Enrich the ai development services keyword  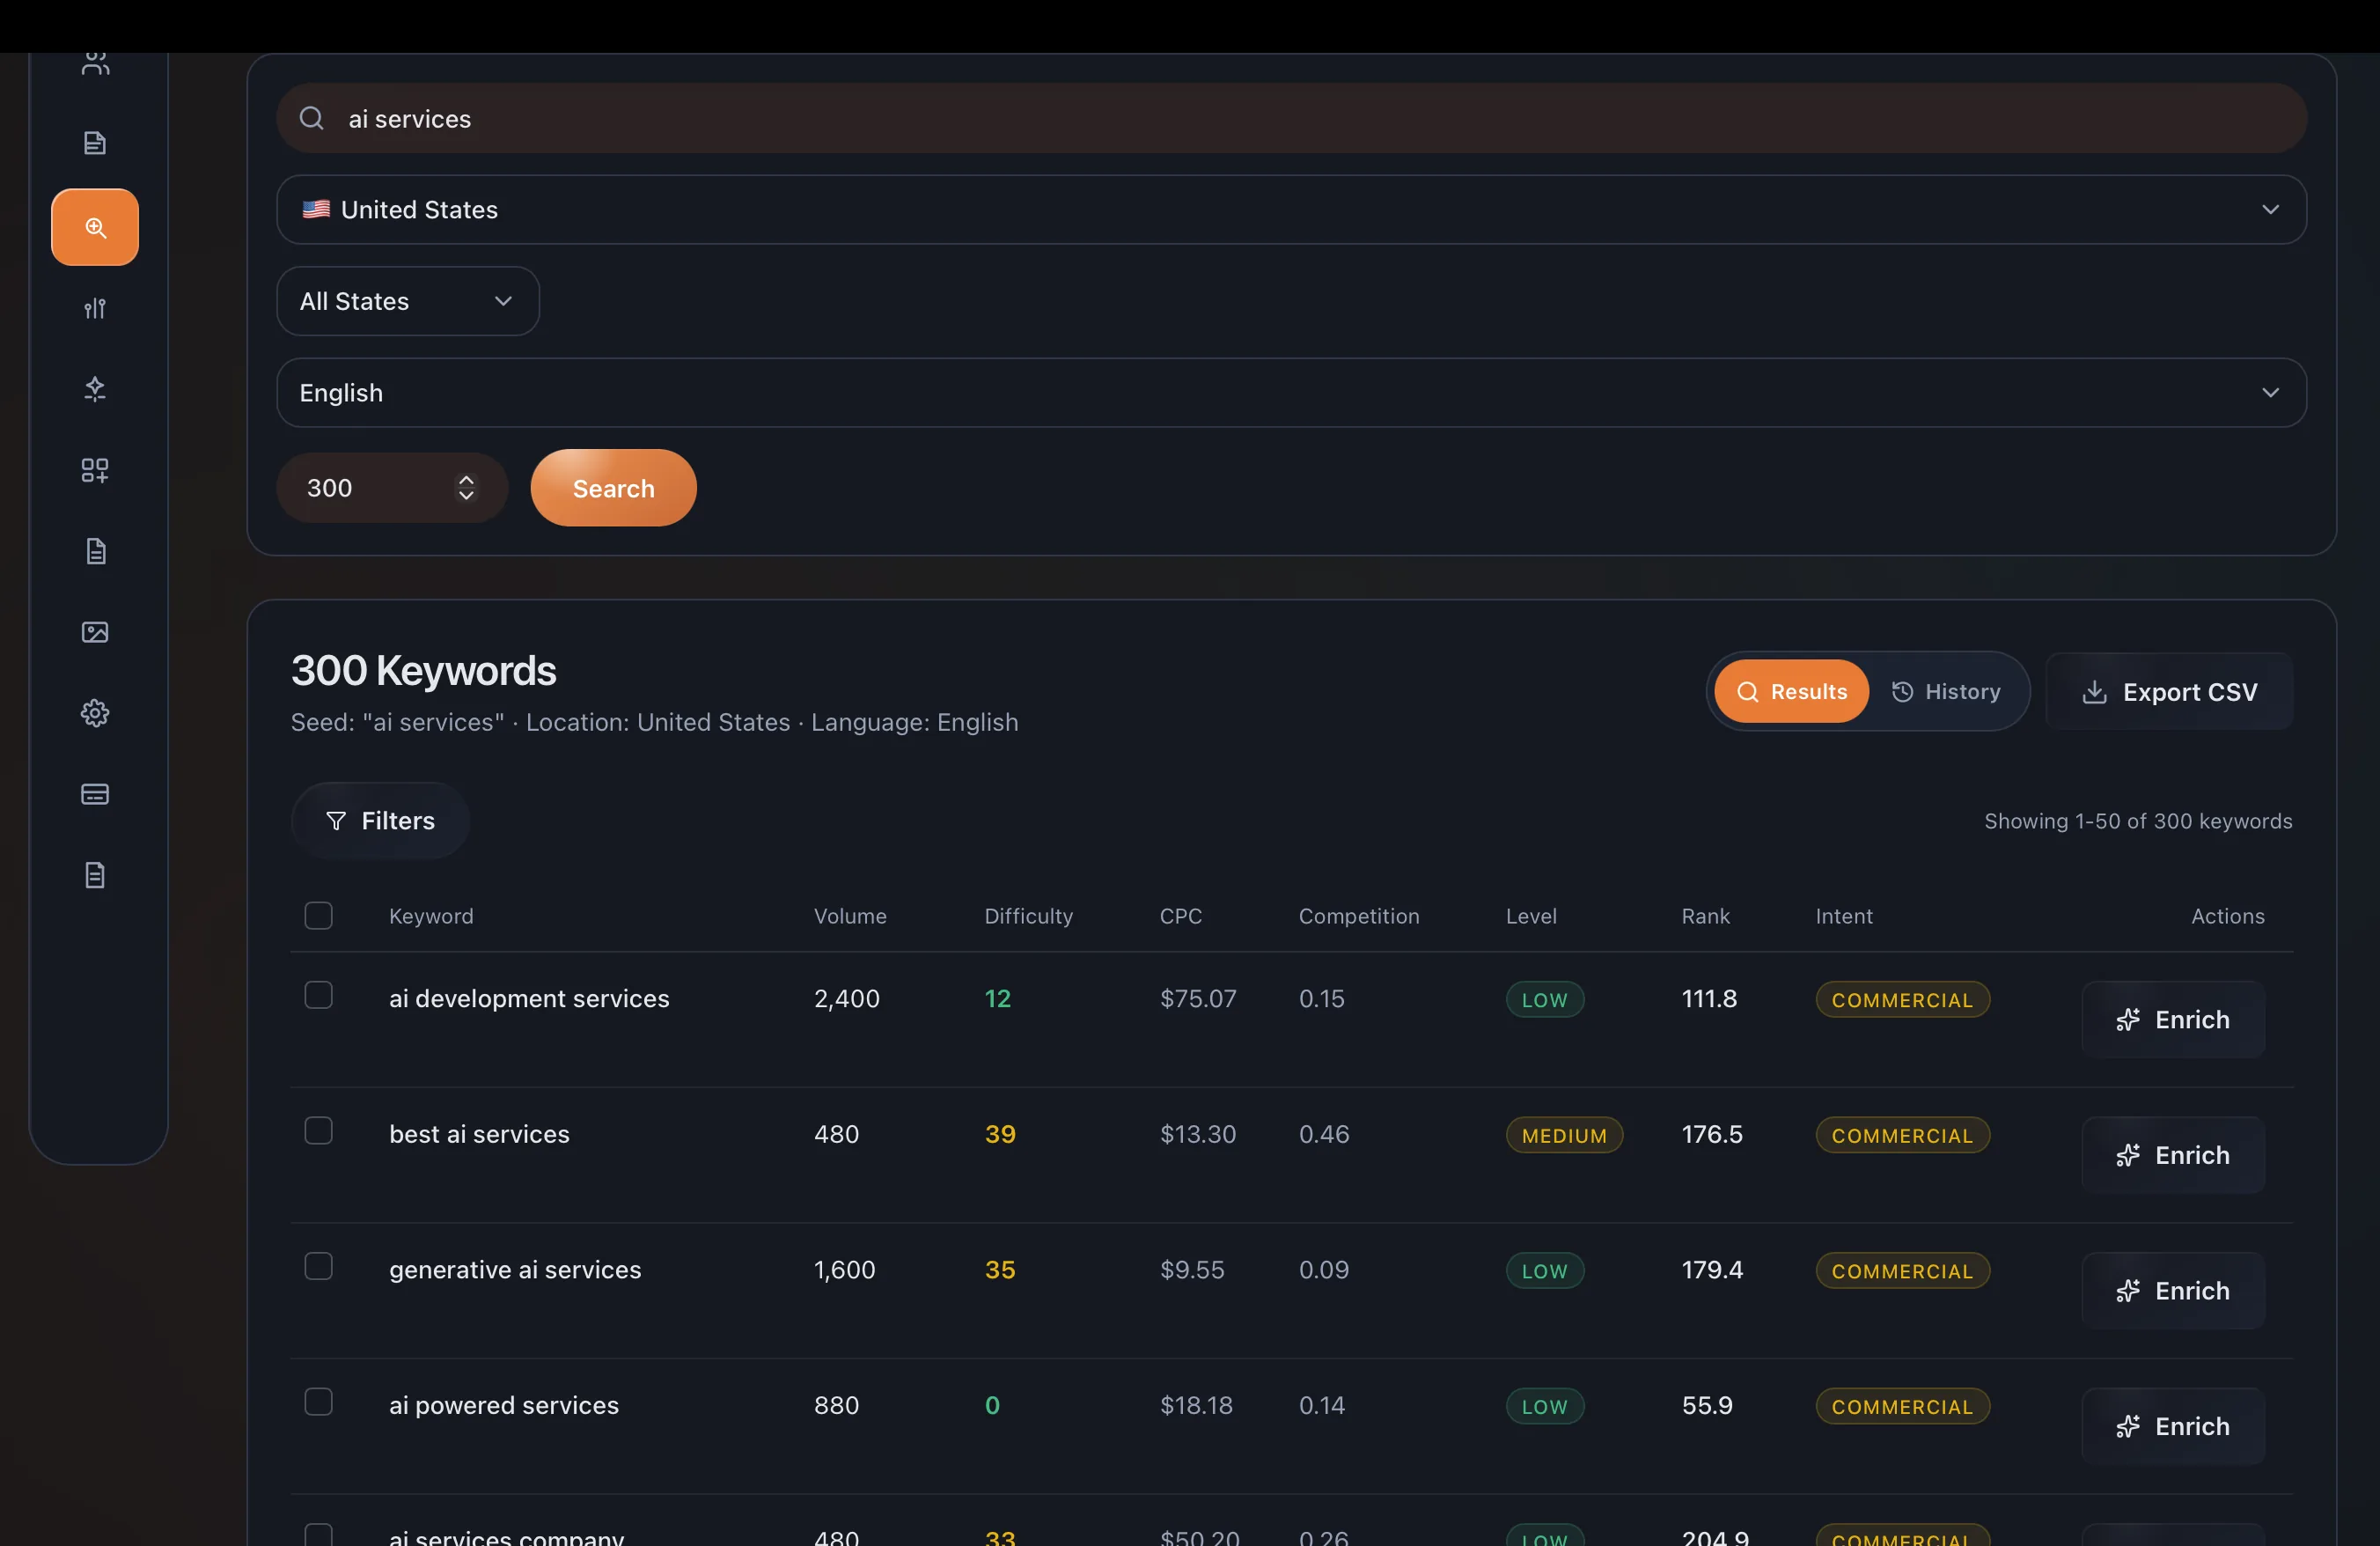tap(2172, 1020)
